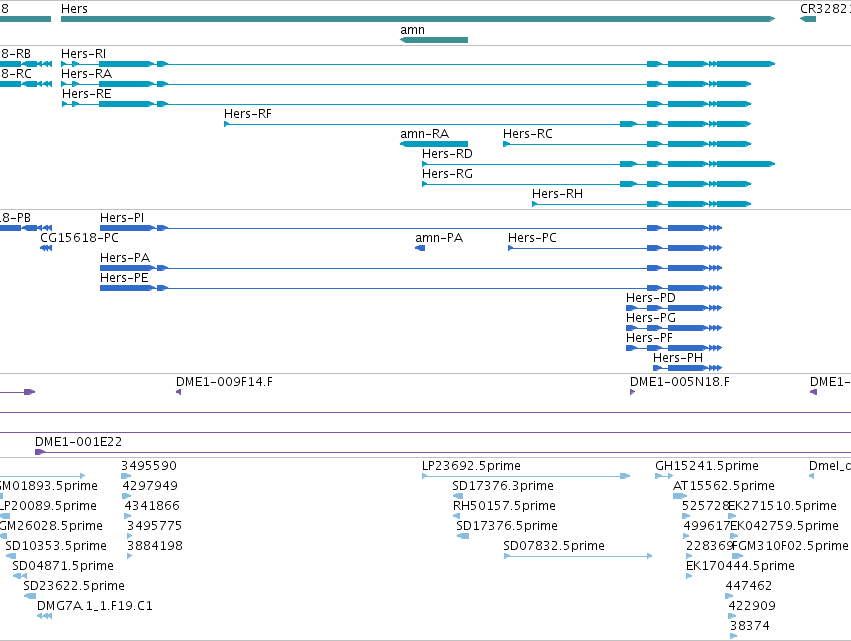This screenshot has height=641, width=851.
Task: Select the 3884198 feature label
Action: pos(155,546)
